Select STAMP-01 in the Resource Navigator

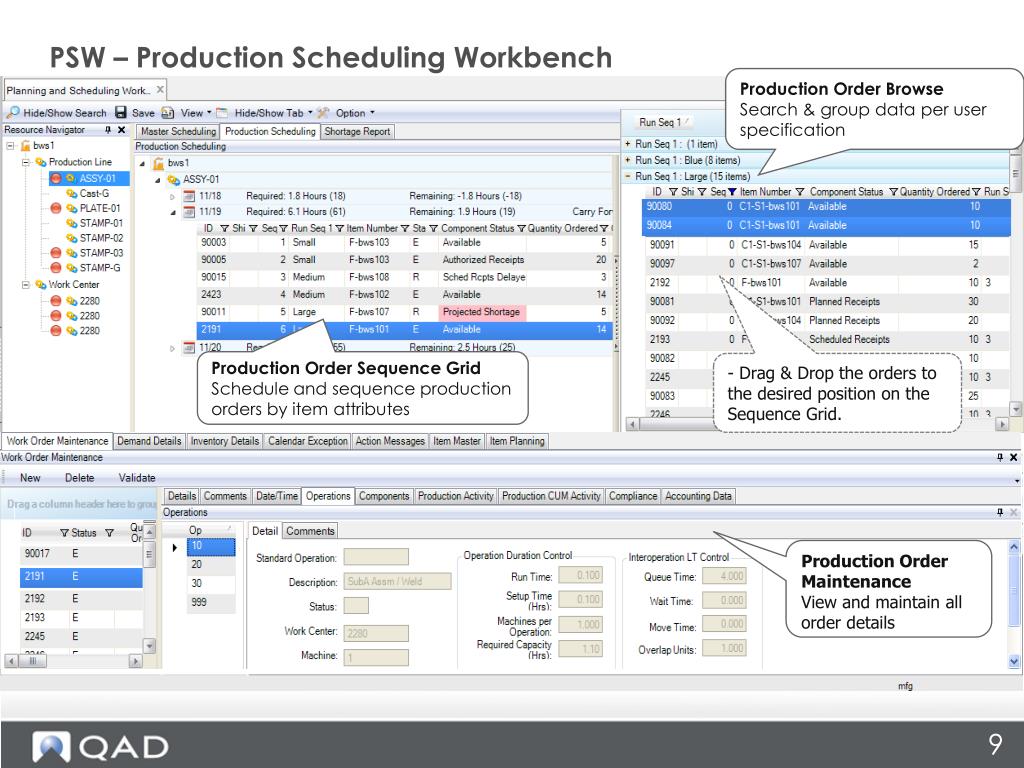101,223
